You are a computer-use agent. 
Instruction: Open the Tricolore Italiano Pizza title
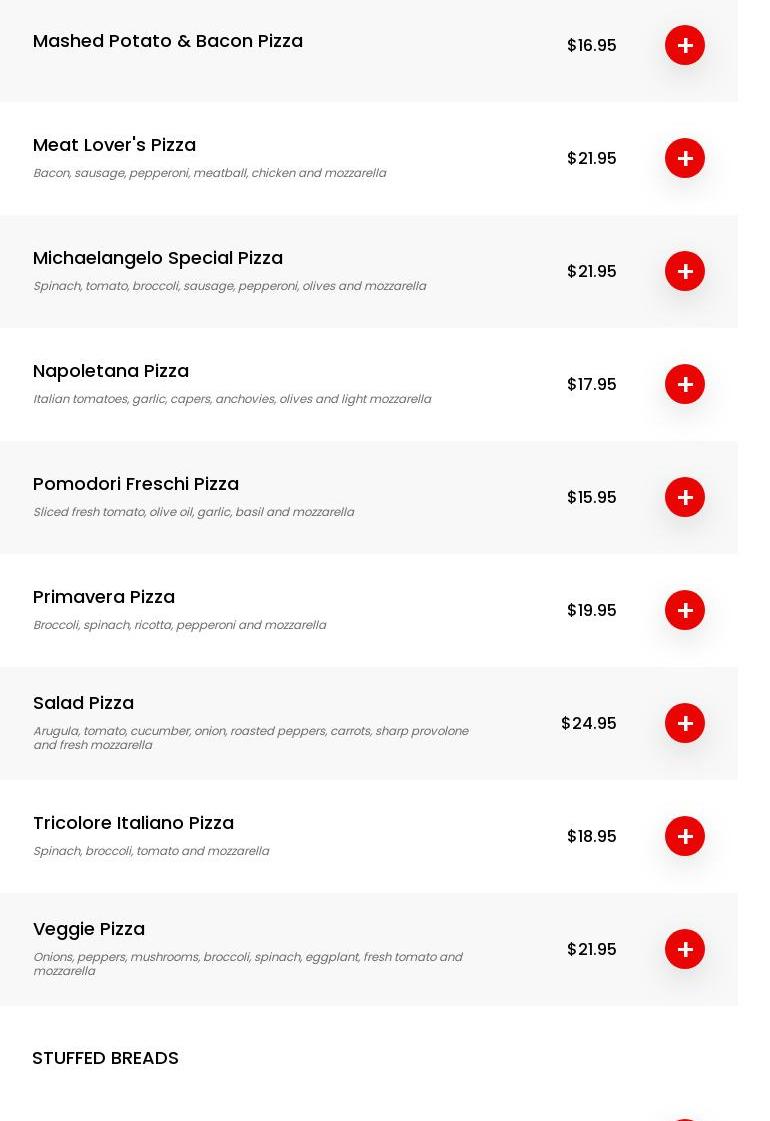(x=133, y=823)
